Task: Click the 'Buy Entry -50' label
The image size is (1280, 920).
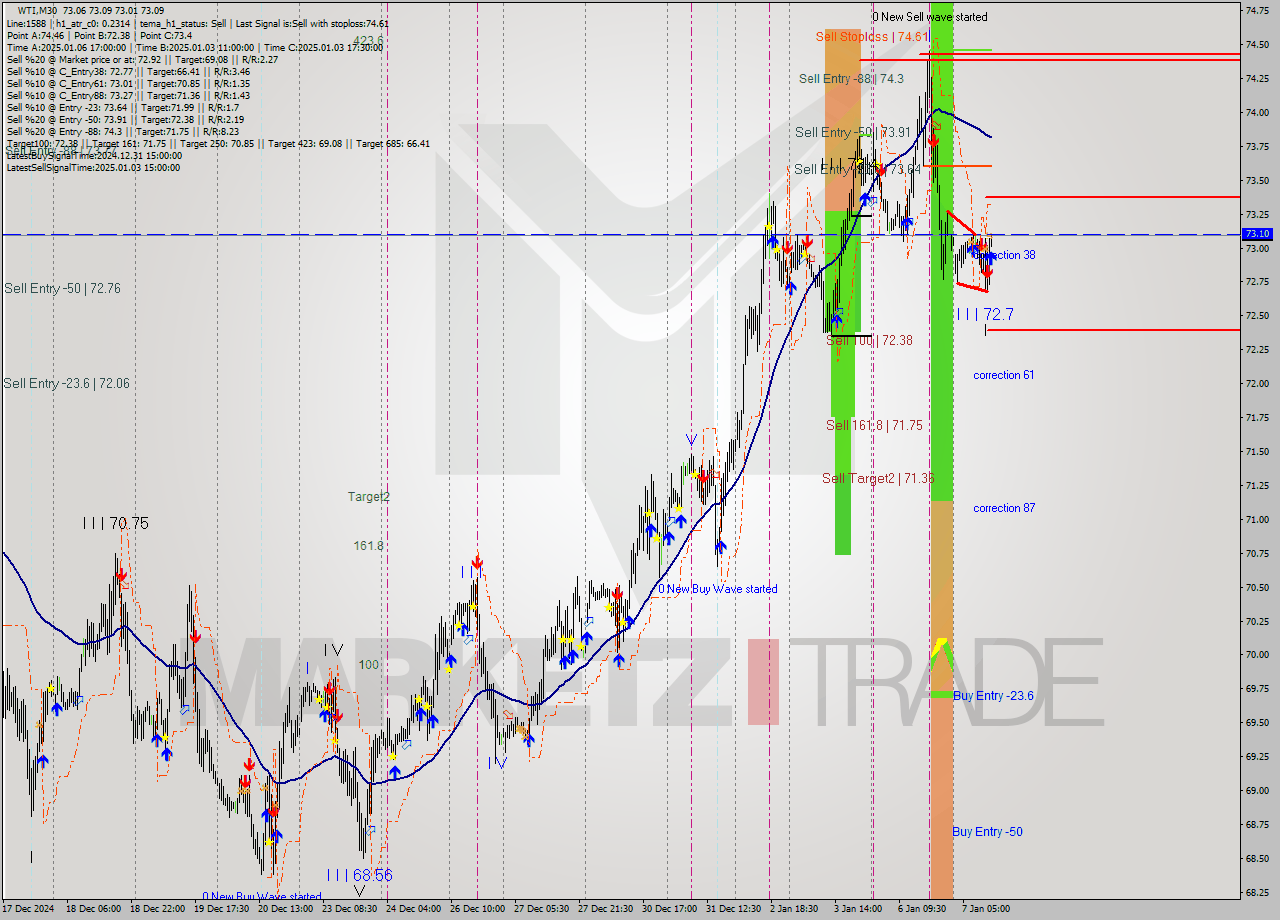Action: tap(987, 832)
